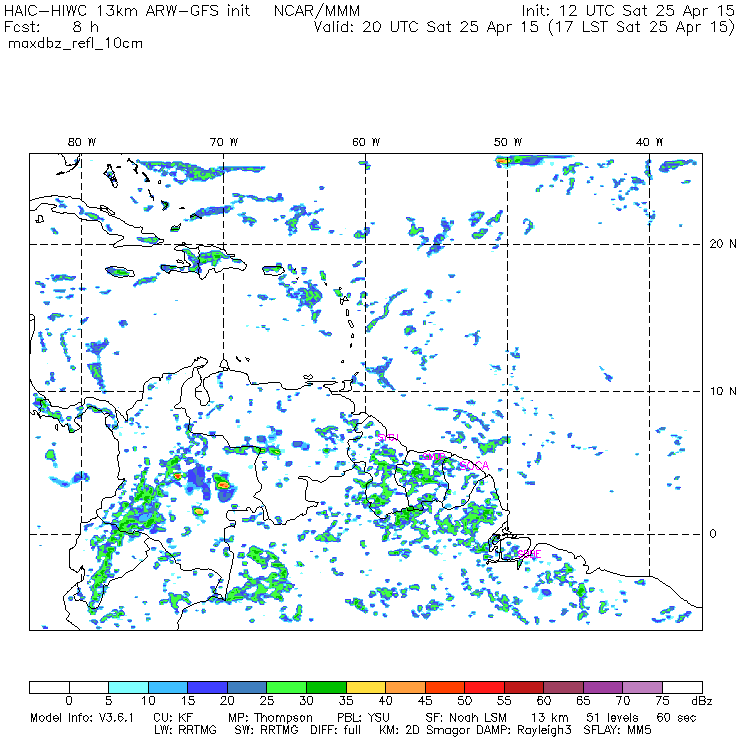Click the dark blue 15–20 dBZ legend swatch
Viewport: 740px width, 740px height.
tap(208, 687)
